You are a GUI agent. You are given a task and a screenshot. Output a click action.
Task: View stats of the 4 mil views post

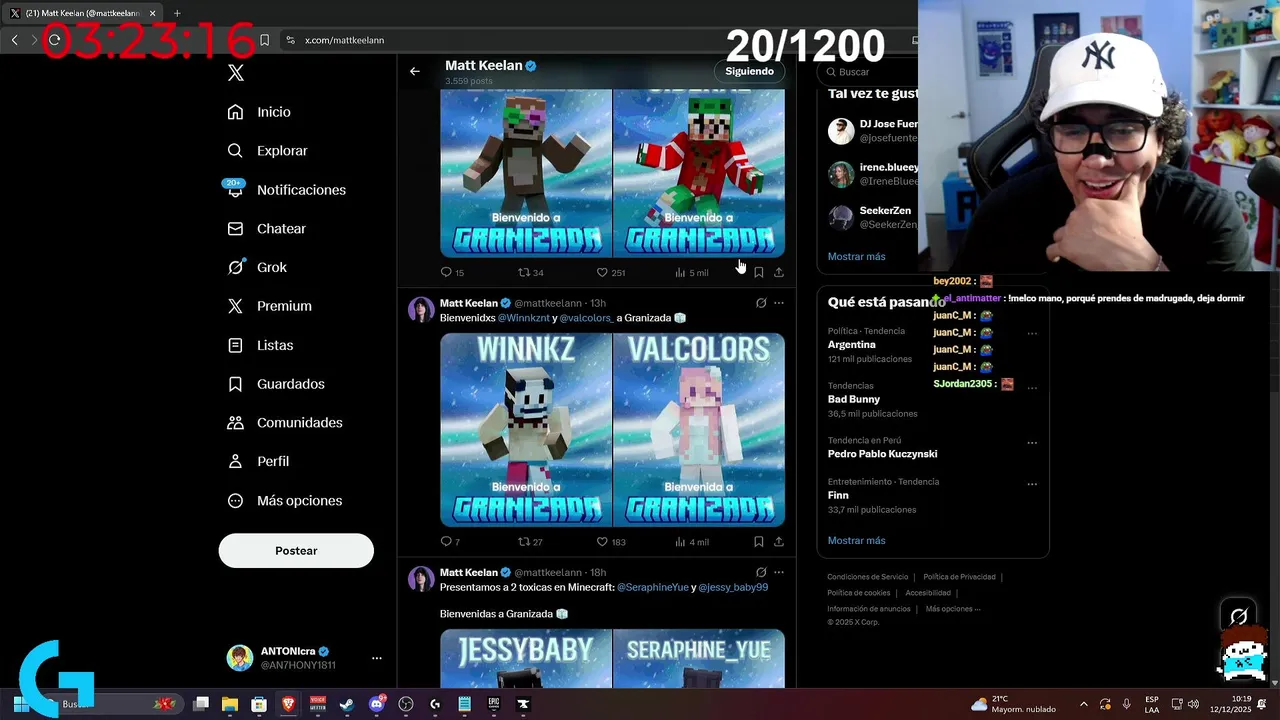[x=692, y=542]
